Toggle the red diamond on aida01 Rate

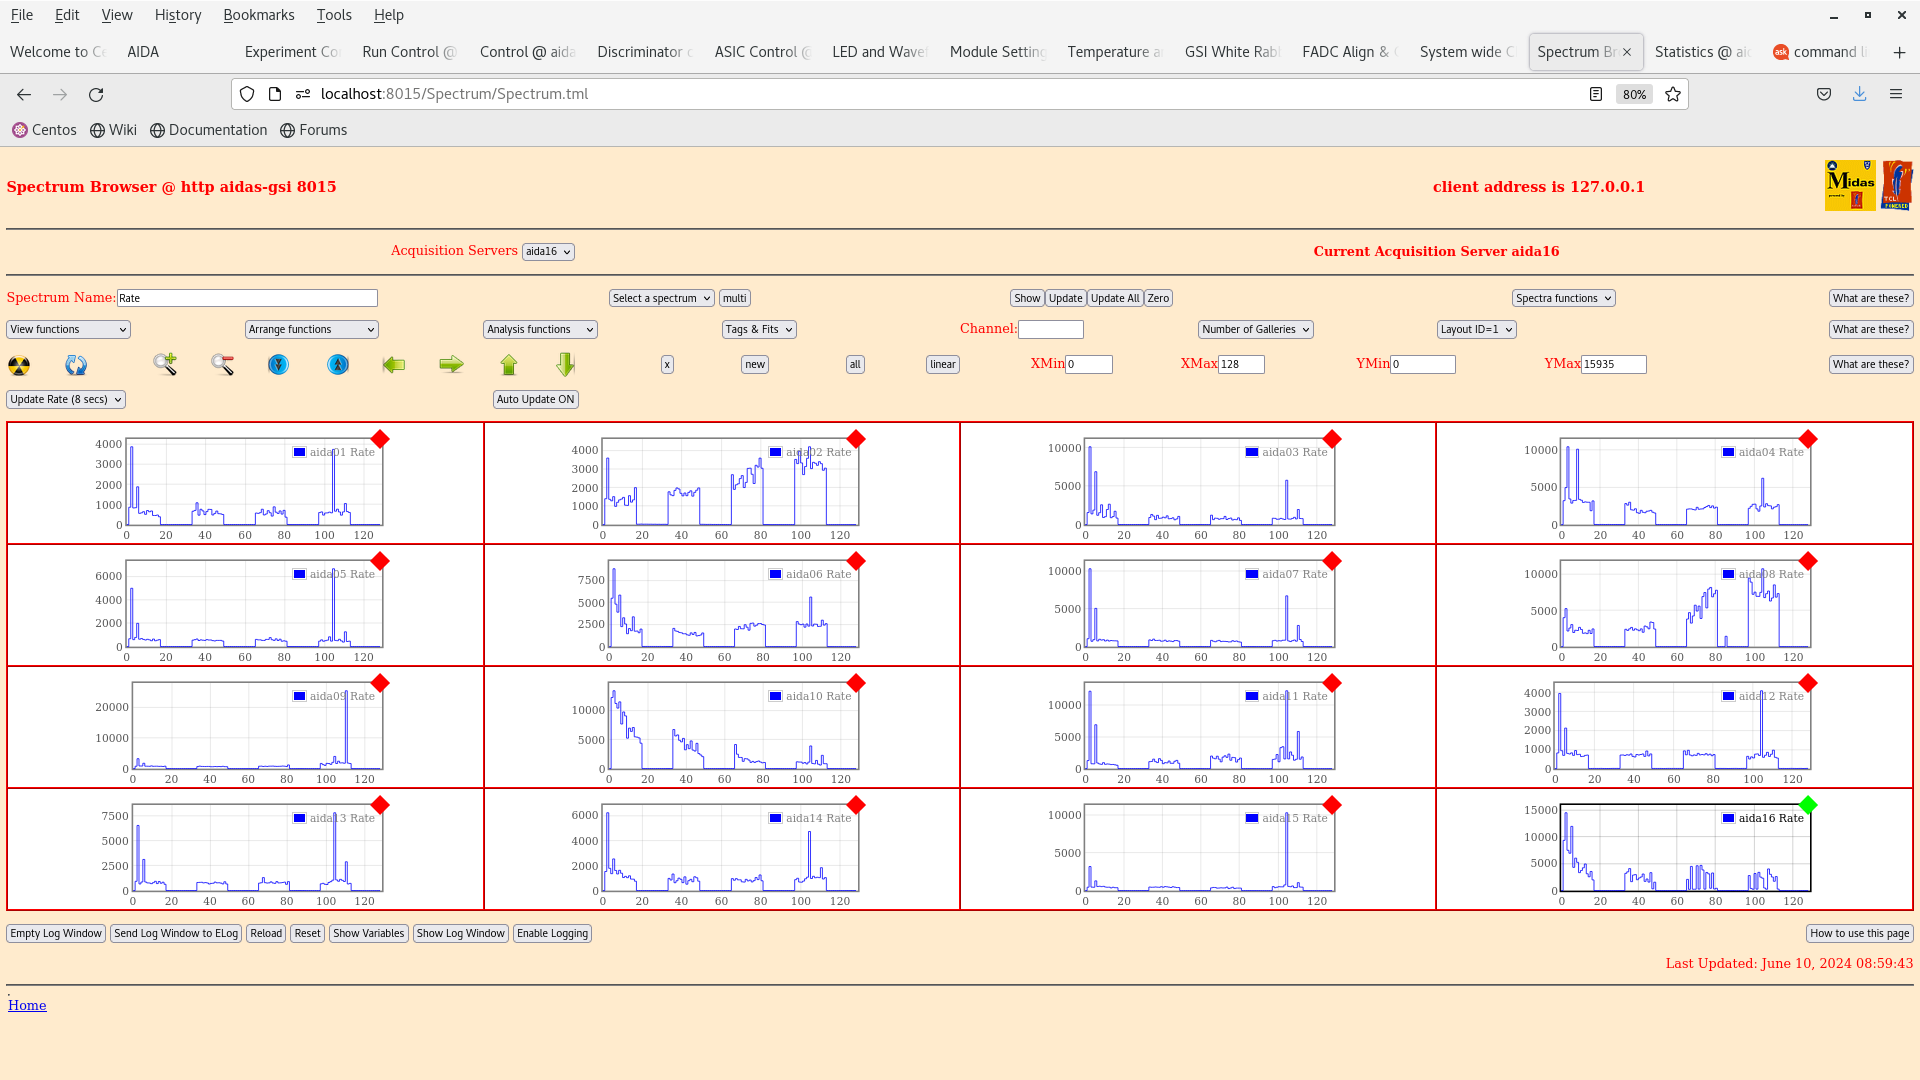click(x=380, y=439)
